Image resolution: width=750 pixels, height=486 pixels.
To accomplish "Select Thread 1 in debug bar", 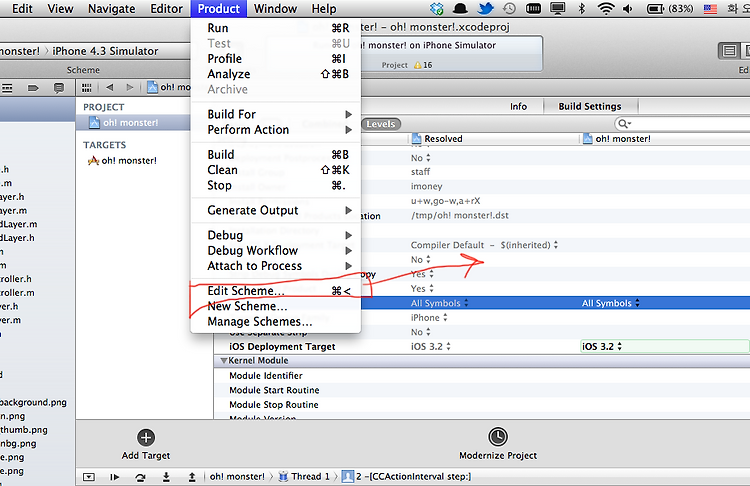I will pos(305,476).
